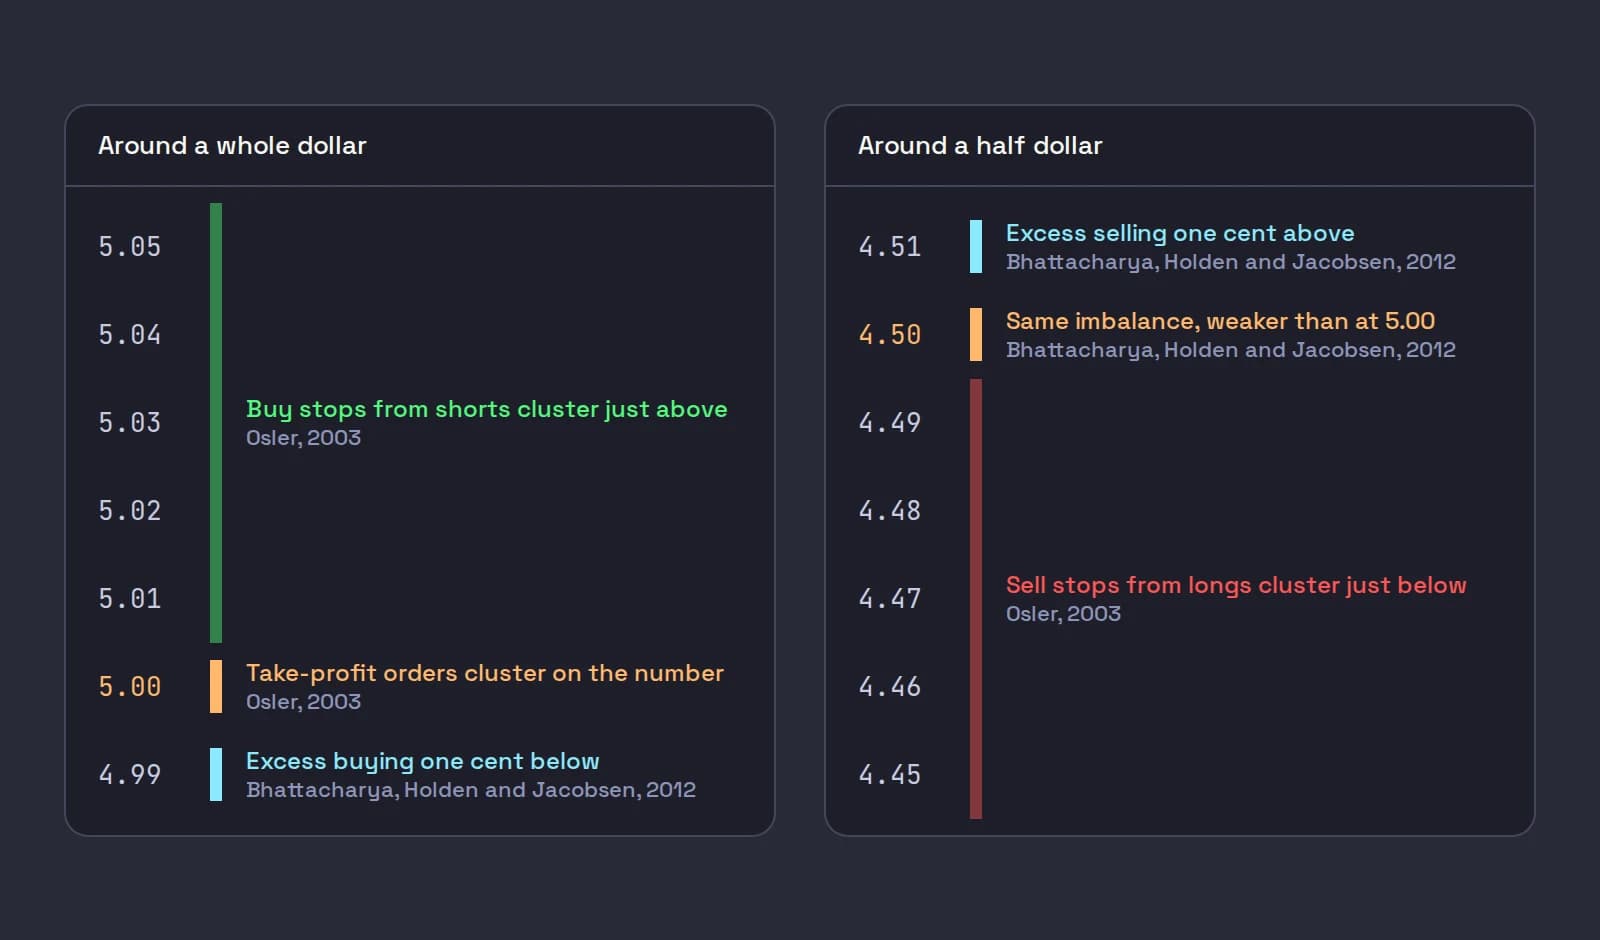1600x940 pixels.
Task: Click 'Take-profit orders cluster on the number'
Action: click(x=485, y=673)
